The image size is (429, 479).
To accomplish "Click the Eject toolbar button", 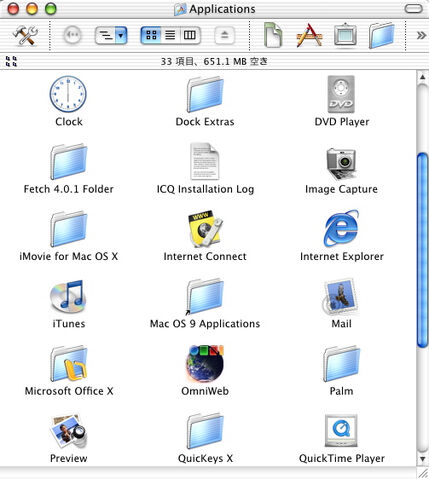I will (224, 35).
